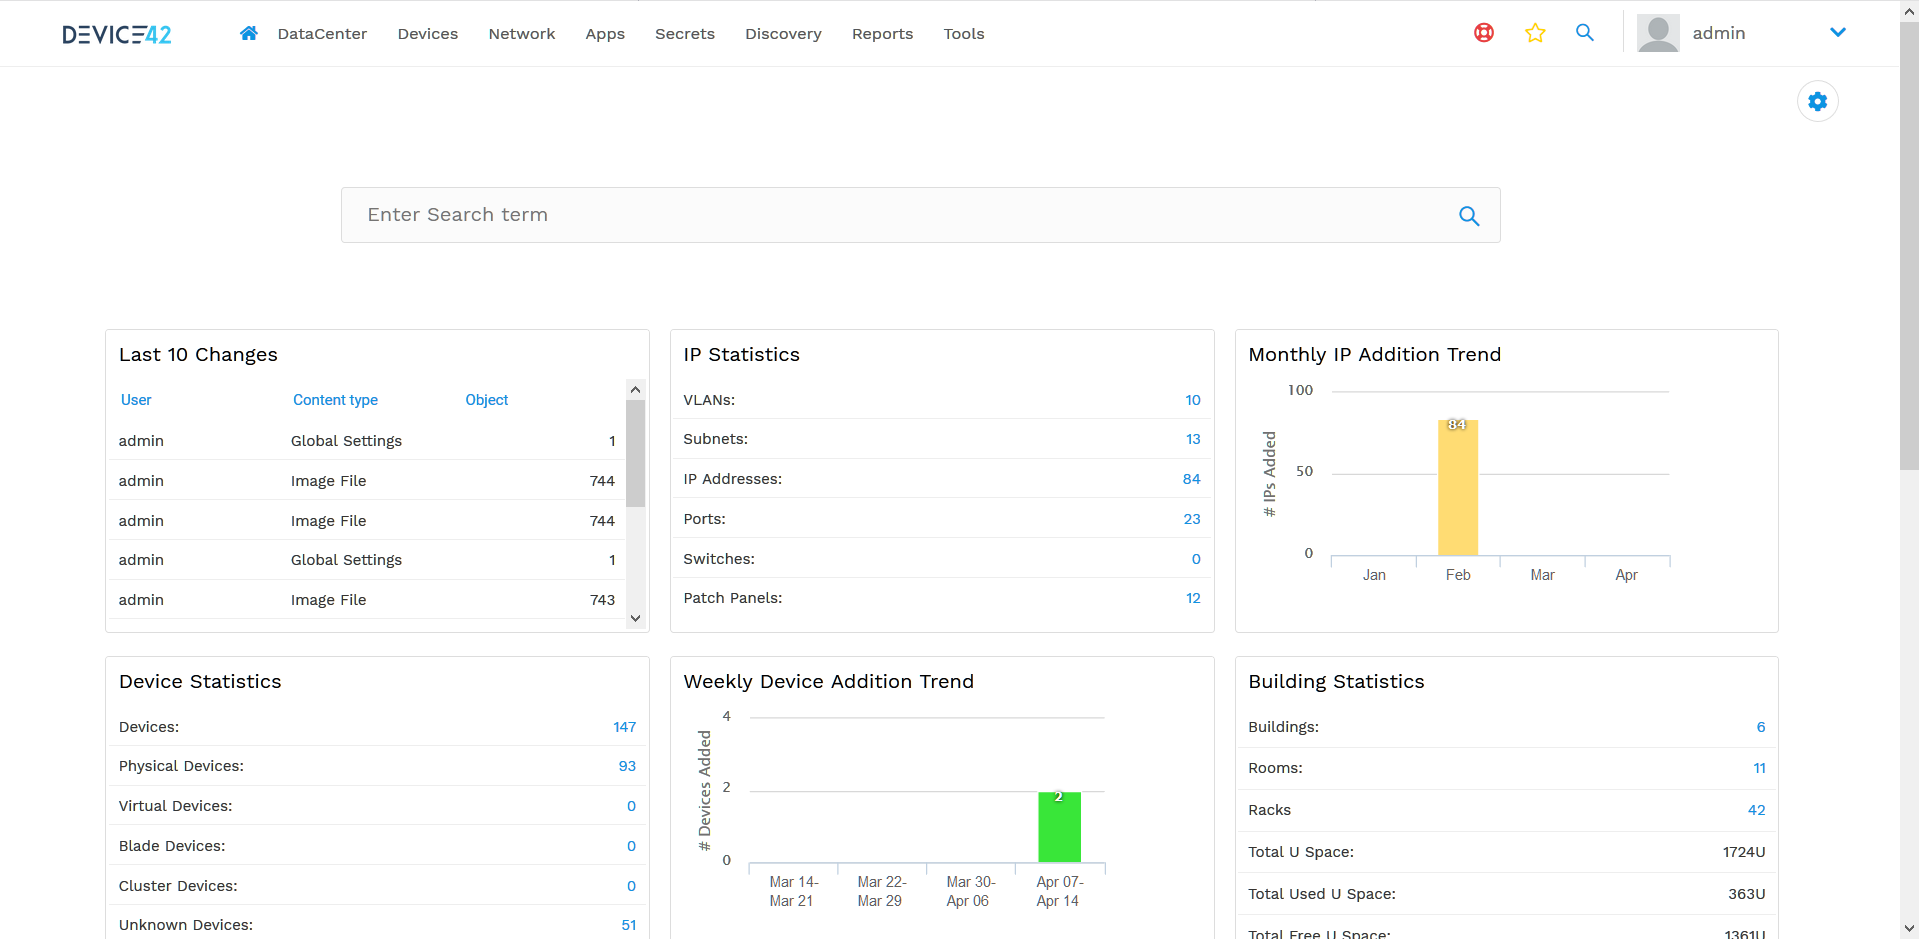
Task: Click first Global Settings row entry
Action: tap(366, 441)
